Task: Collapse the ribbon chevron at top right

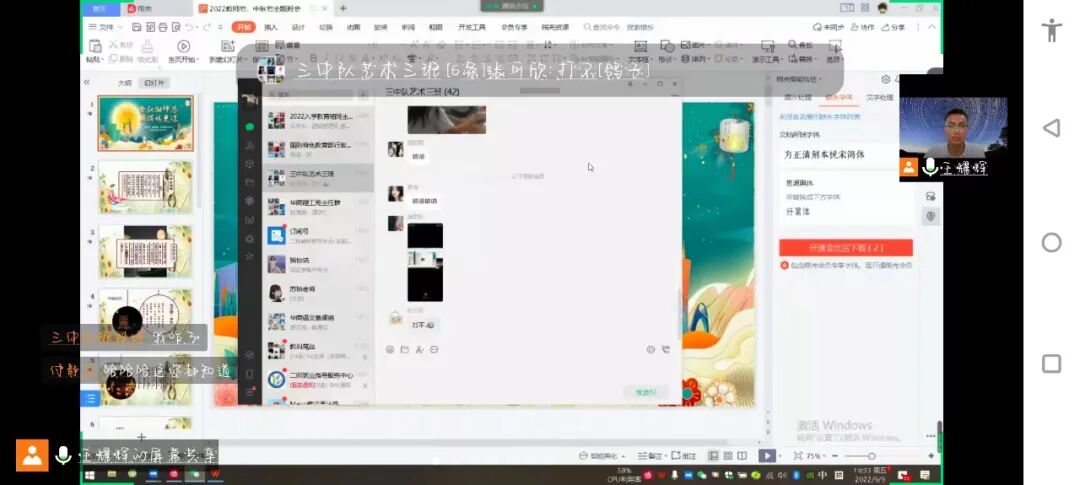Action: coord(932,27)
